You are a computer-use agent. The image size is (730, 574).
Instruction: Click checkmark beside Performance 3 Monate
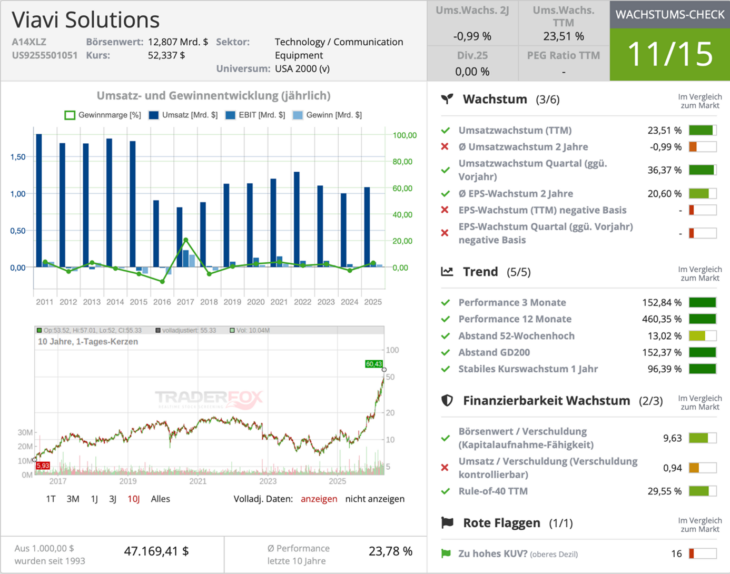[446, 303]
